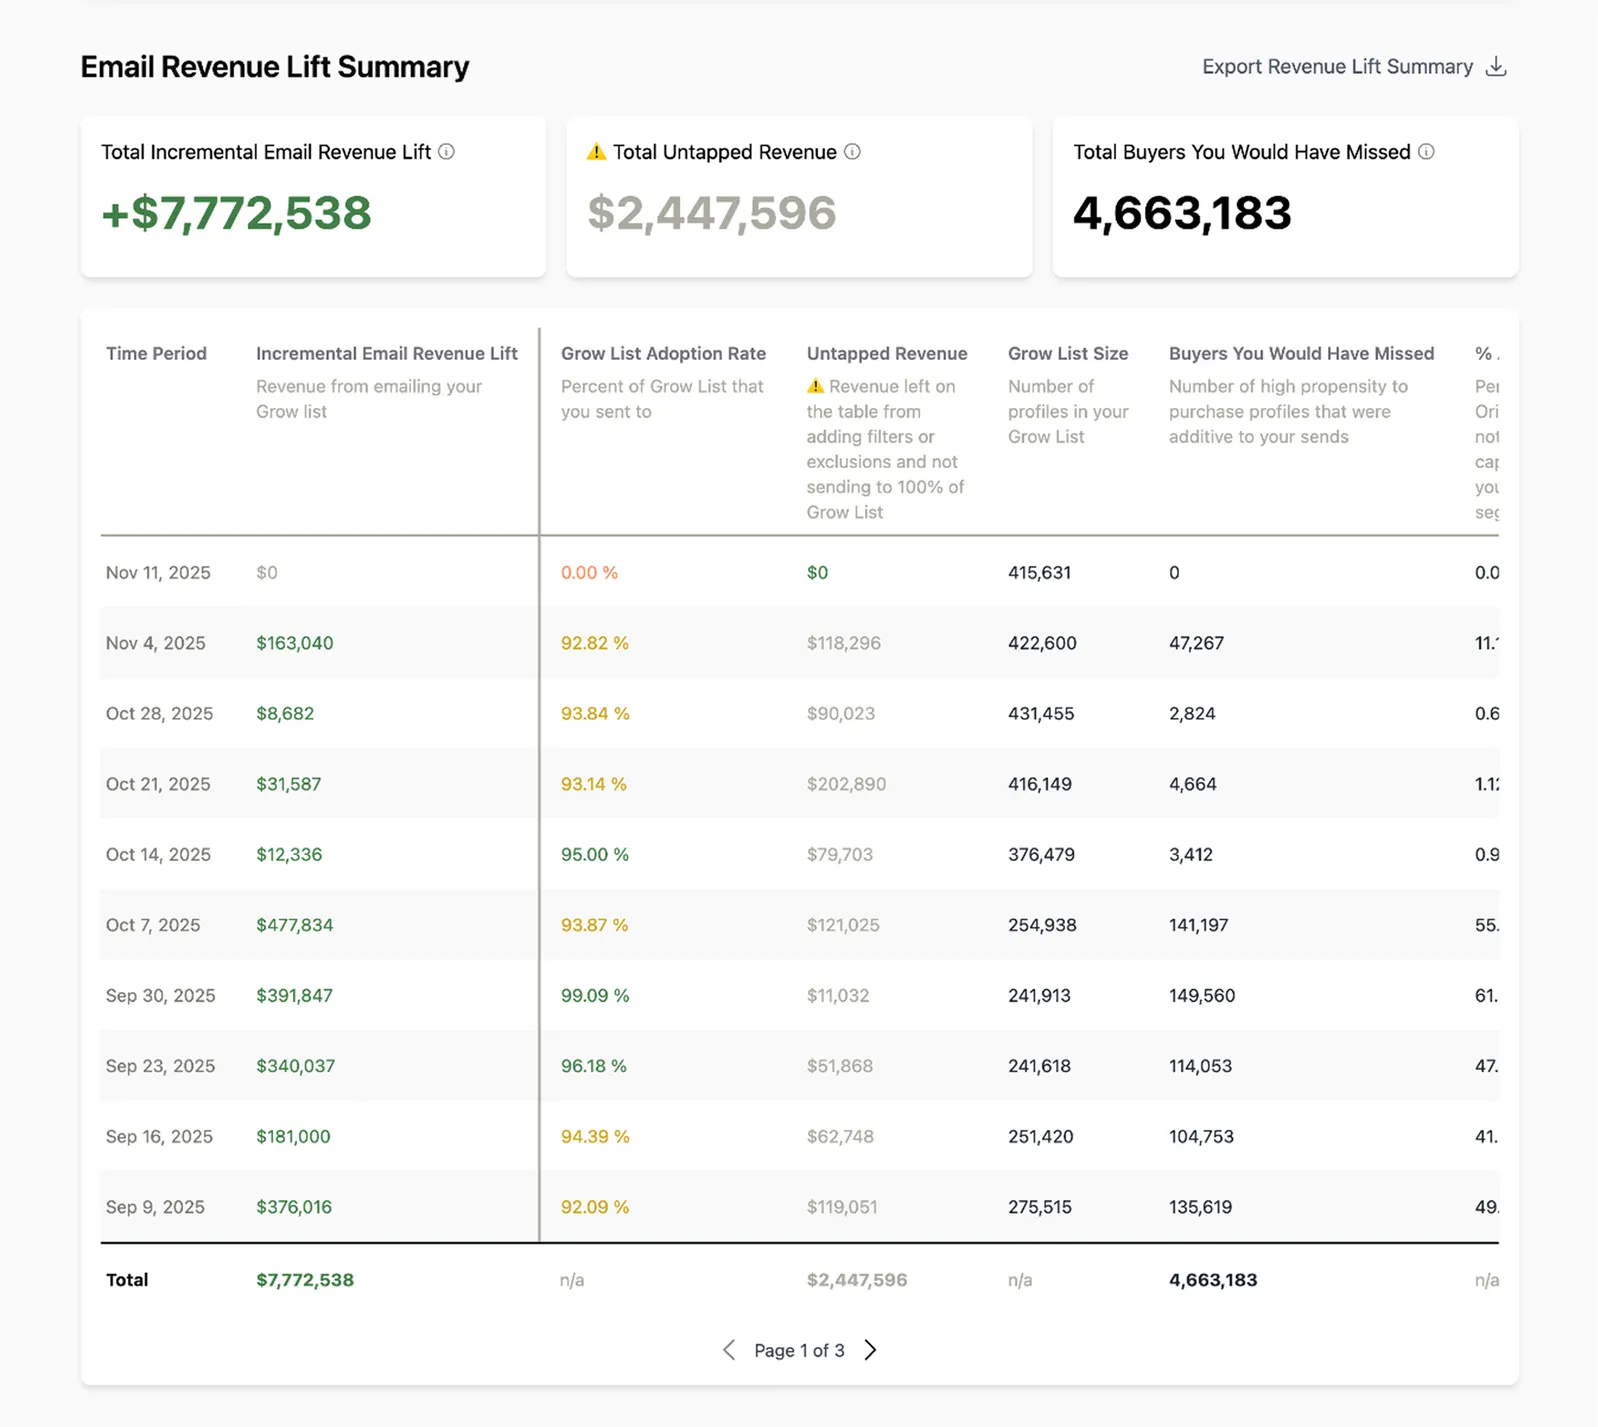Select the Sep 30, 2025 row date
Image resolution: width=1598 pixels, height=1427 pixels.
pyautogui.click(x=161, y=996)
